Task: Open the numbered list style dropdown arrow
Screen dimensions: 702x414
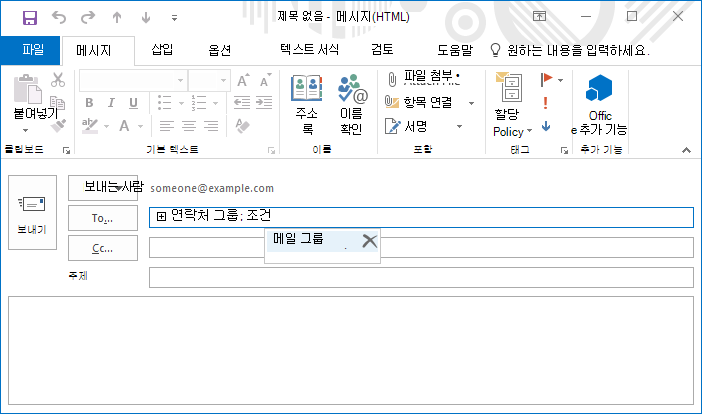Action: [215, 103]
